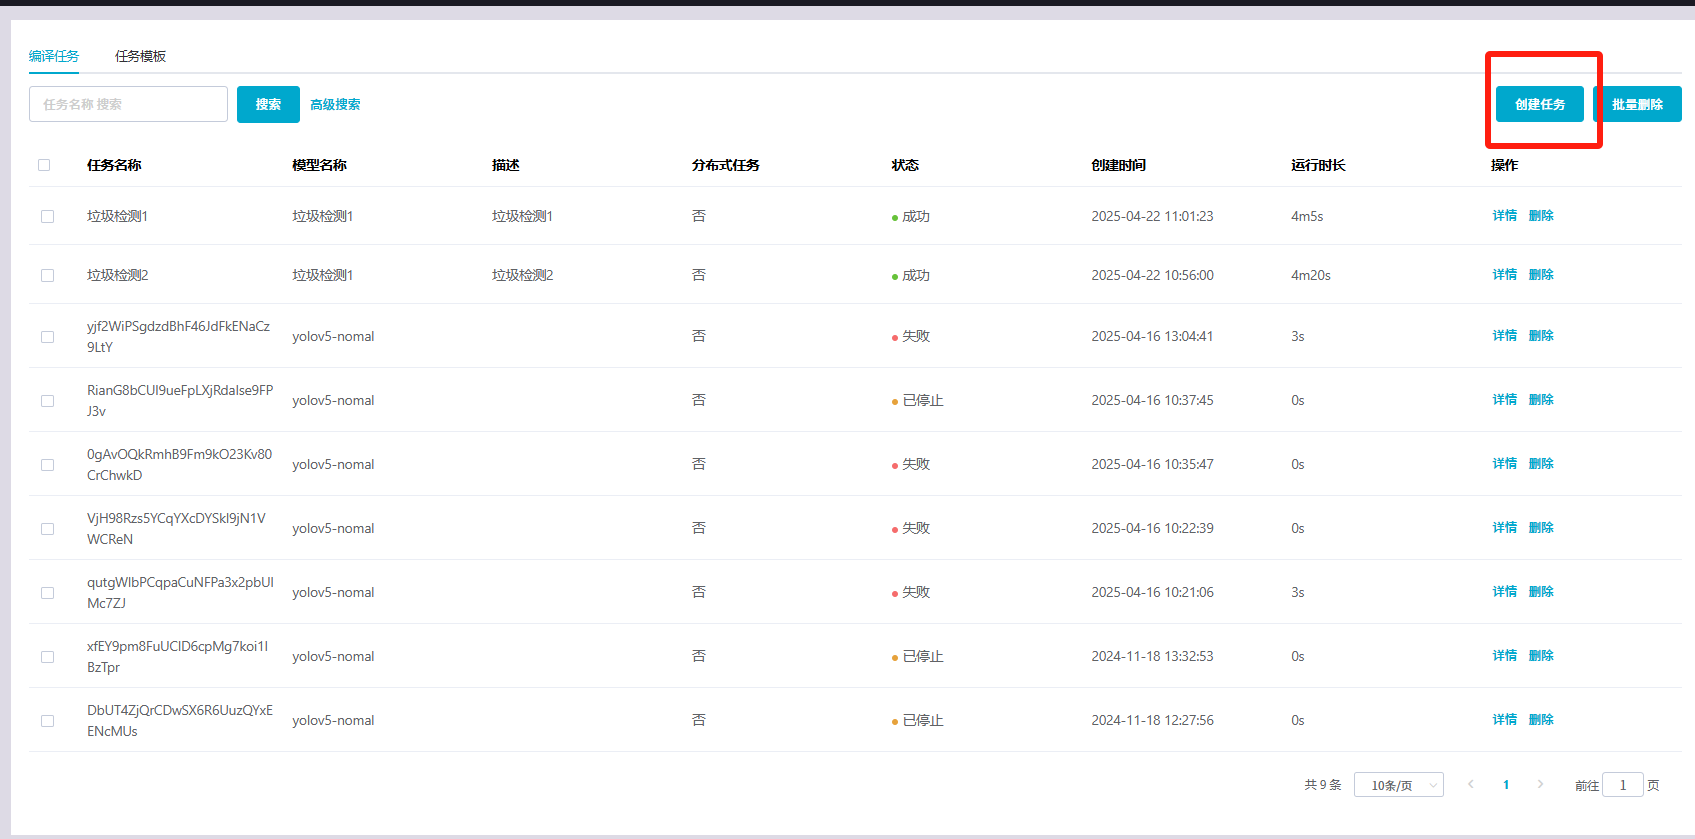Click 删除 for the qutgWIbPCqpa task
The width and height of the screenshot is (1695, 839).
[x=1541, y=592]
